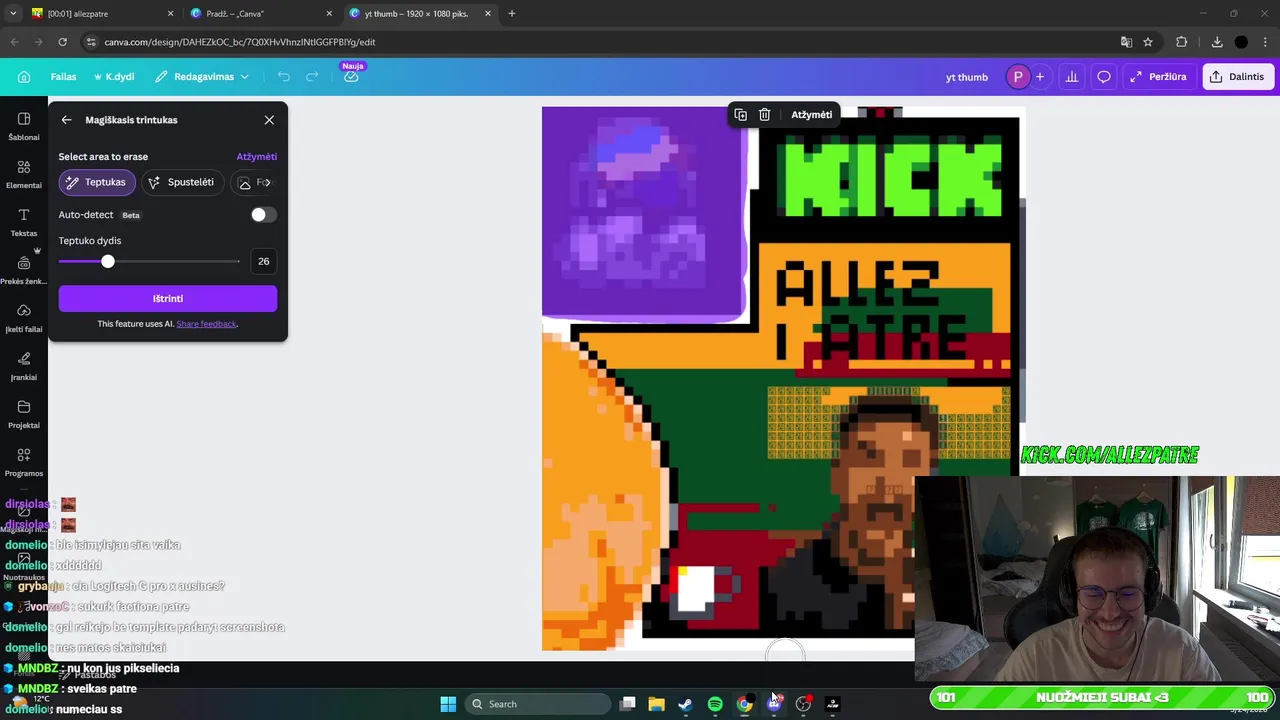Reload the page
This screenshot has height=720, width=1280.
click(63, 42)
